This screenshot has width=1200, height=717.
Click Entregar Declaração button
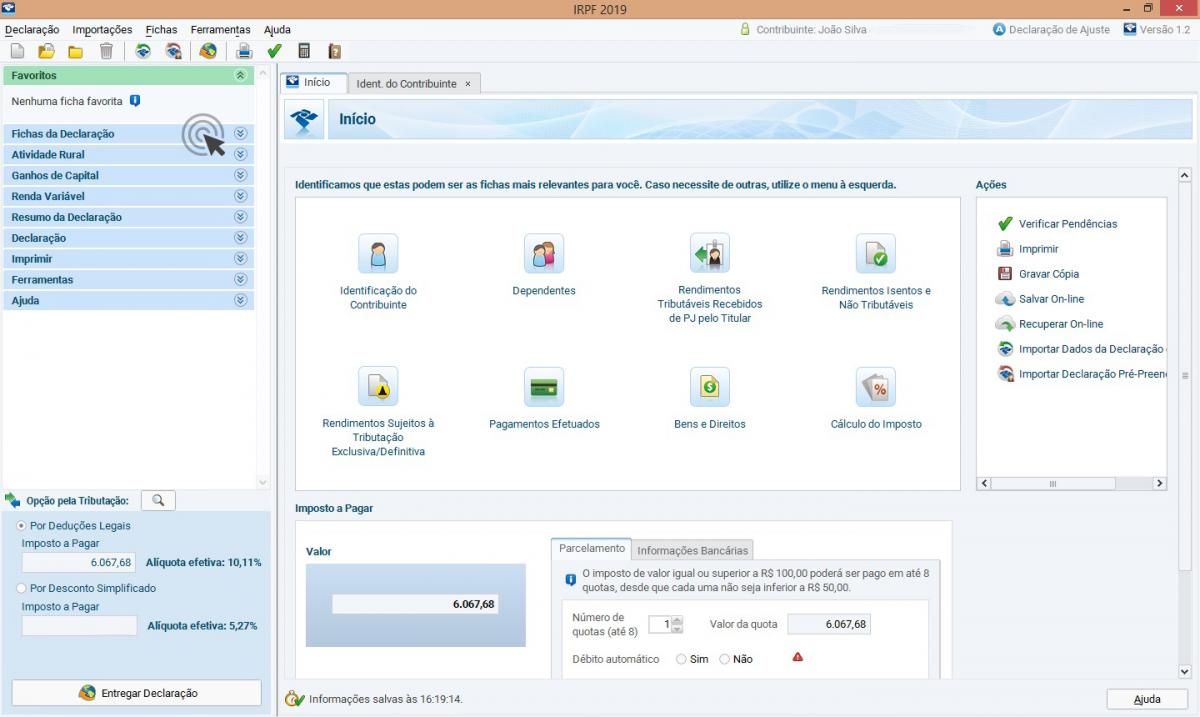point(136,693)
